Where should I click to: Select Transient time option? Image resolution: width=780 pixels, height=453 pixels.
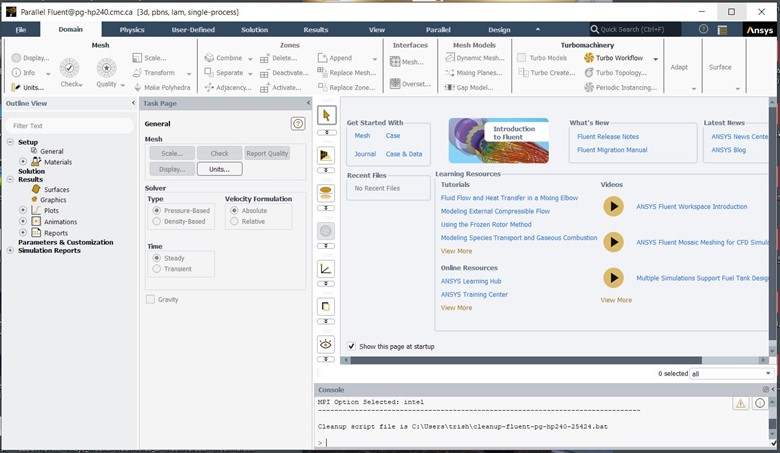click(157, 269)
